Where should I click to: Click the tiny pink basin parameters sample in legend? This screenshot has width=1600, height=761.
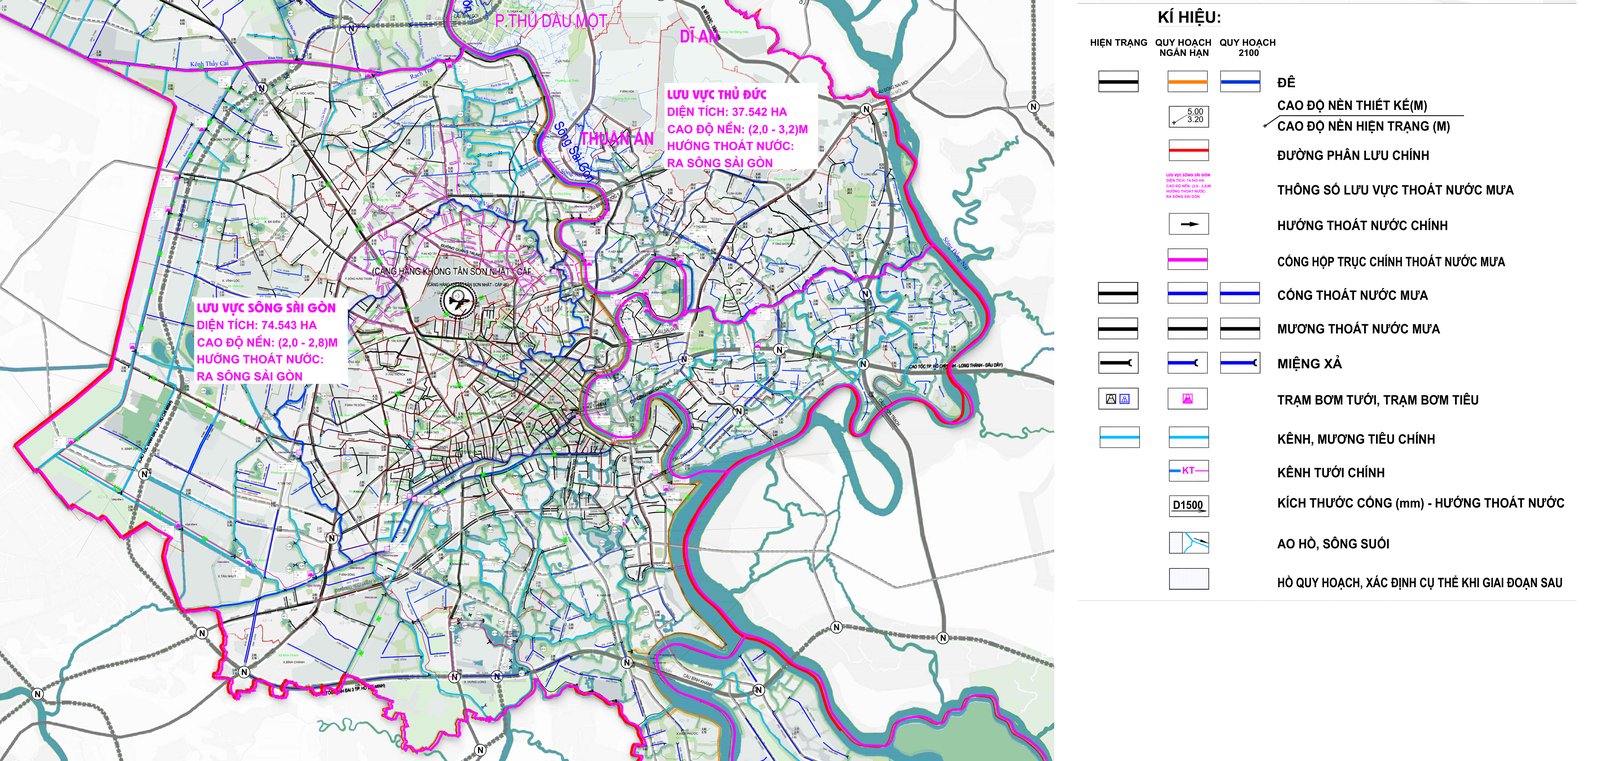pos(1188,186)
